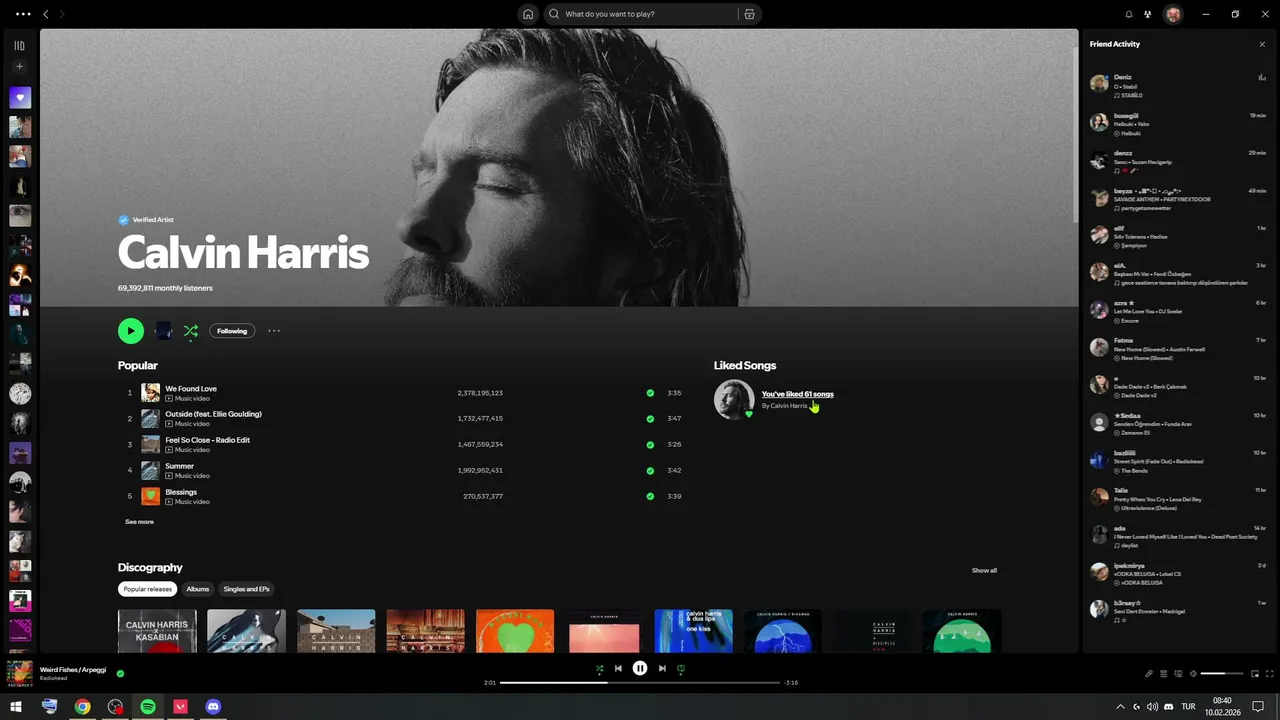The image size is (1280, 720).
Task: Open Connect to a device icon
Action: click(1178, 673)
